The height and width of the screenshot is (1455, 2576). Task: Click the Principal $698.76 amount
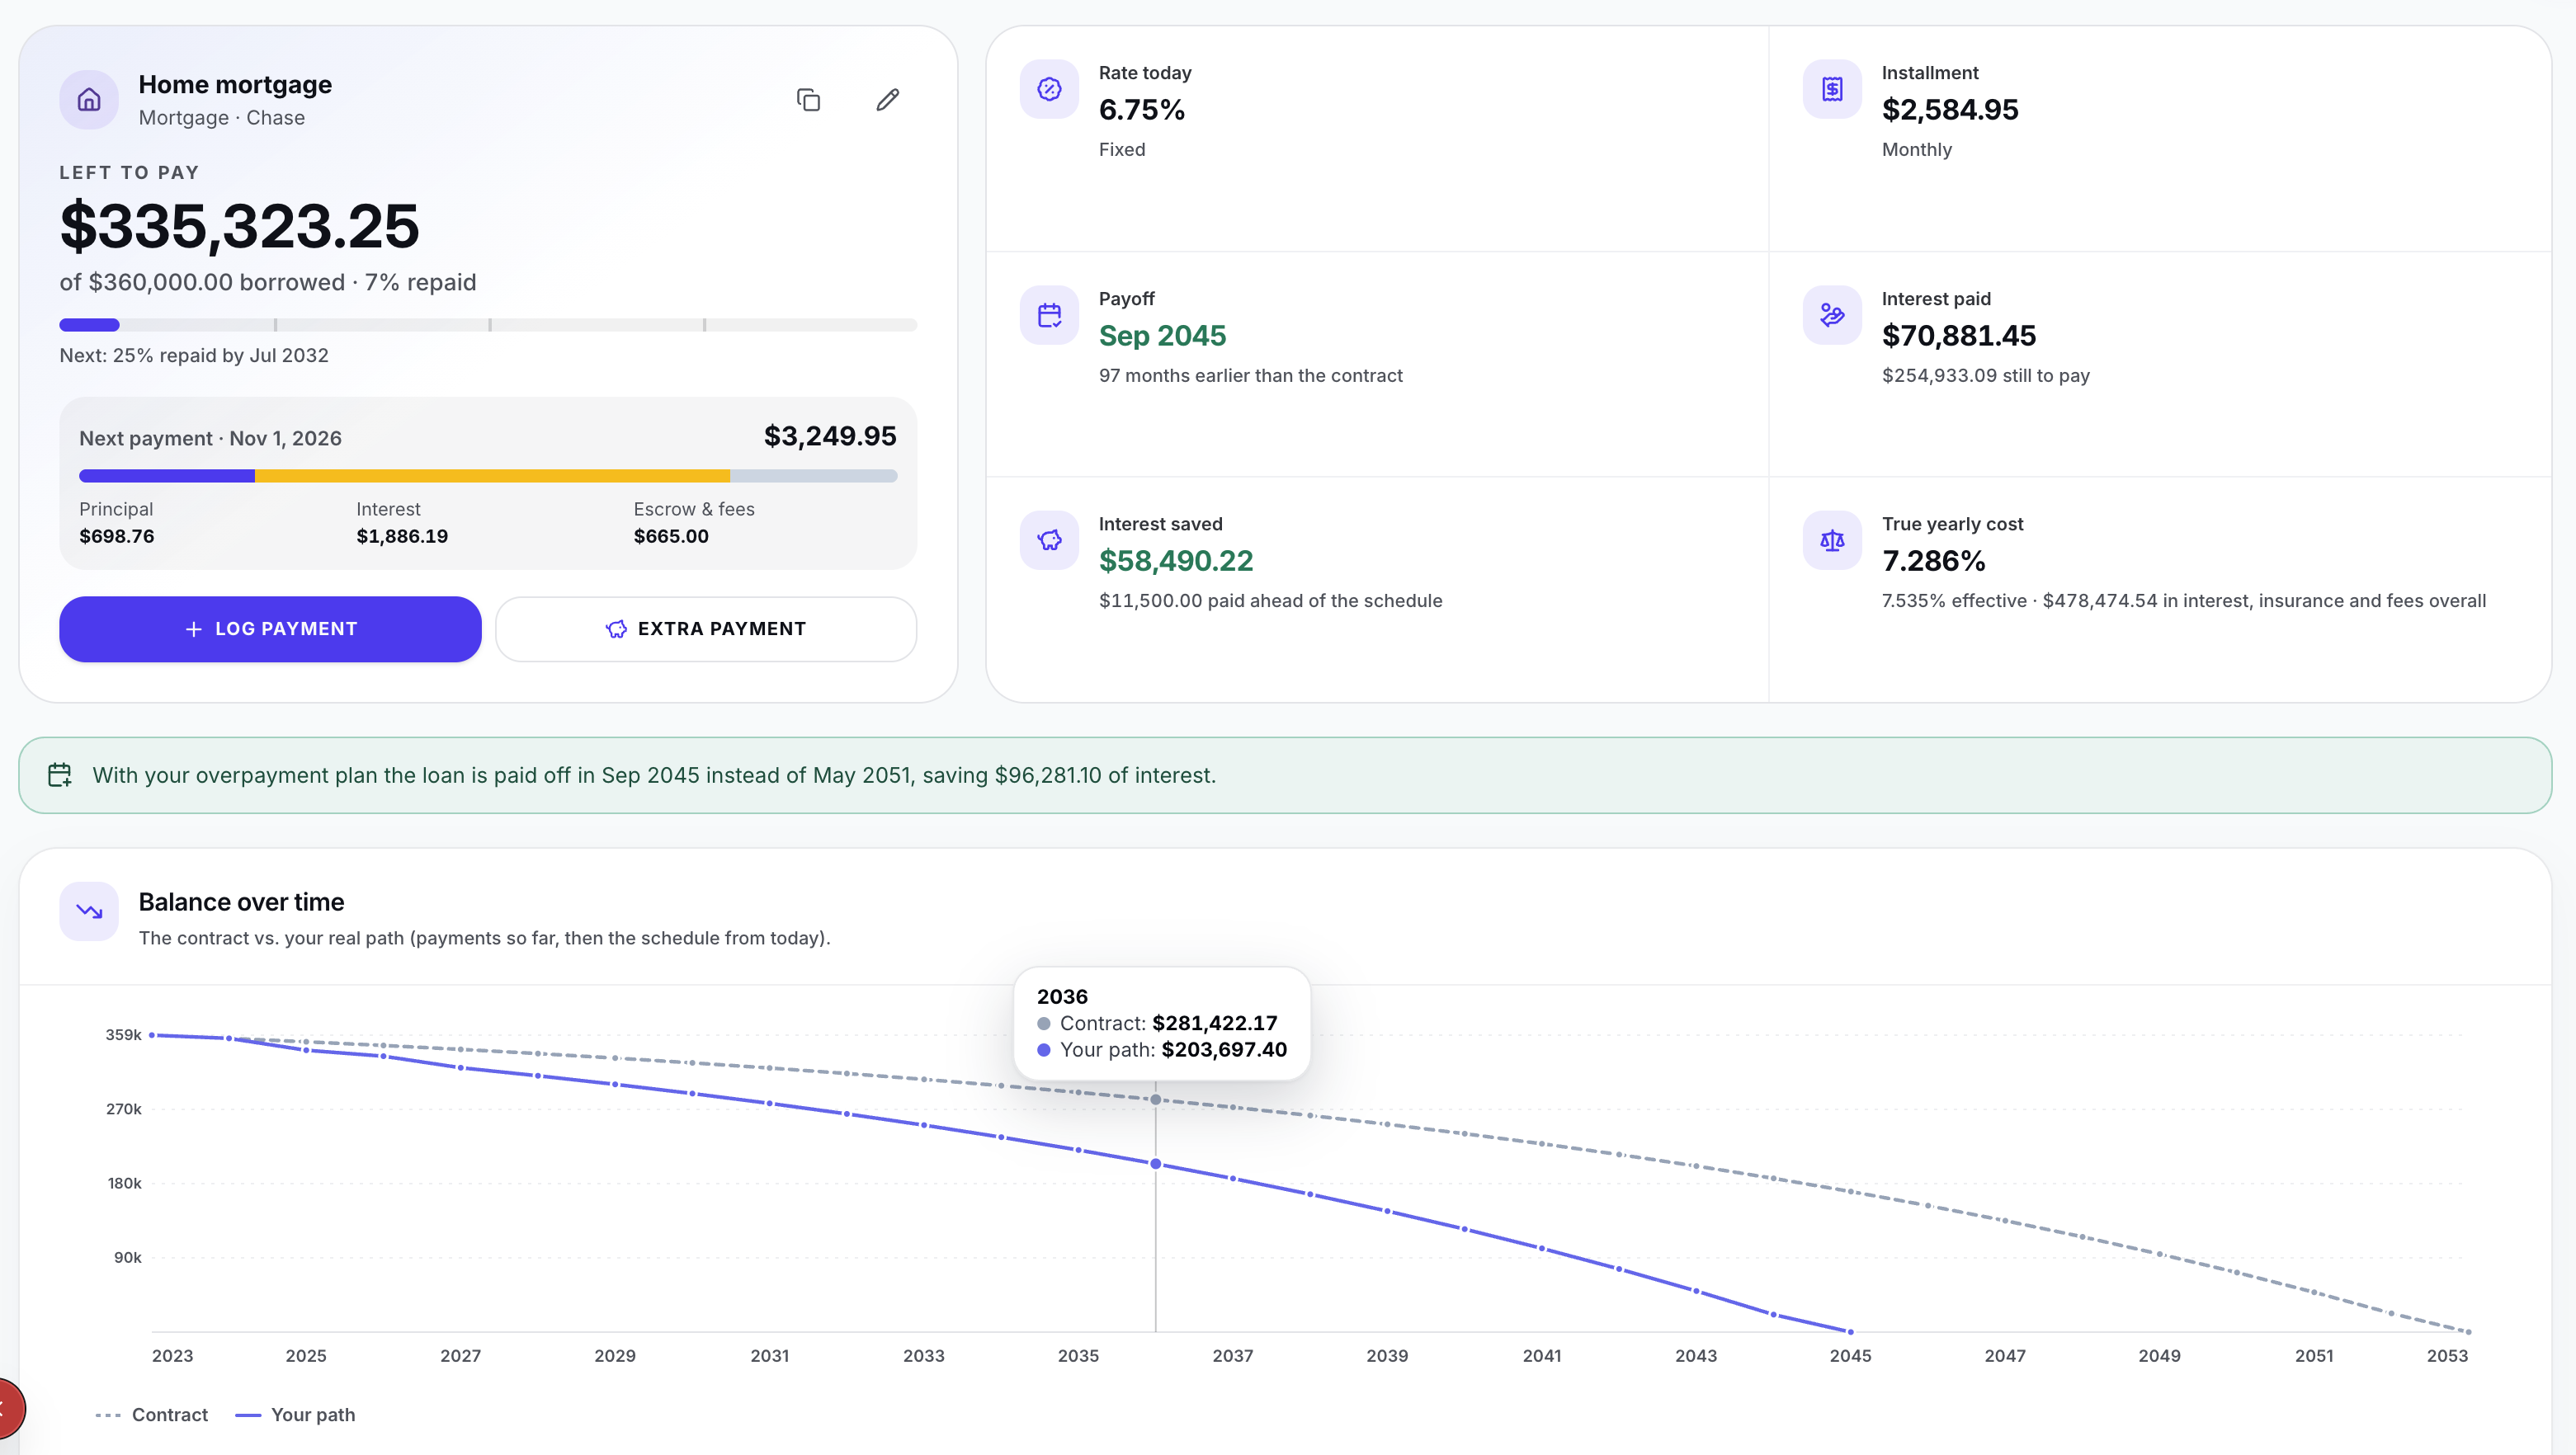click(117, 536)
